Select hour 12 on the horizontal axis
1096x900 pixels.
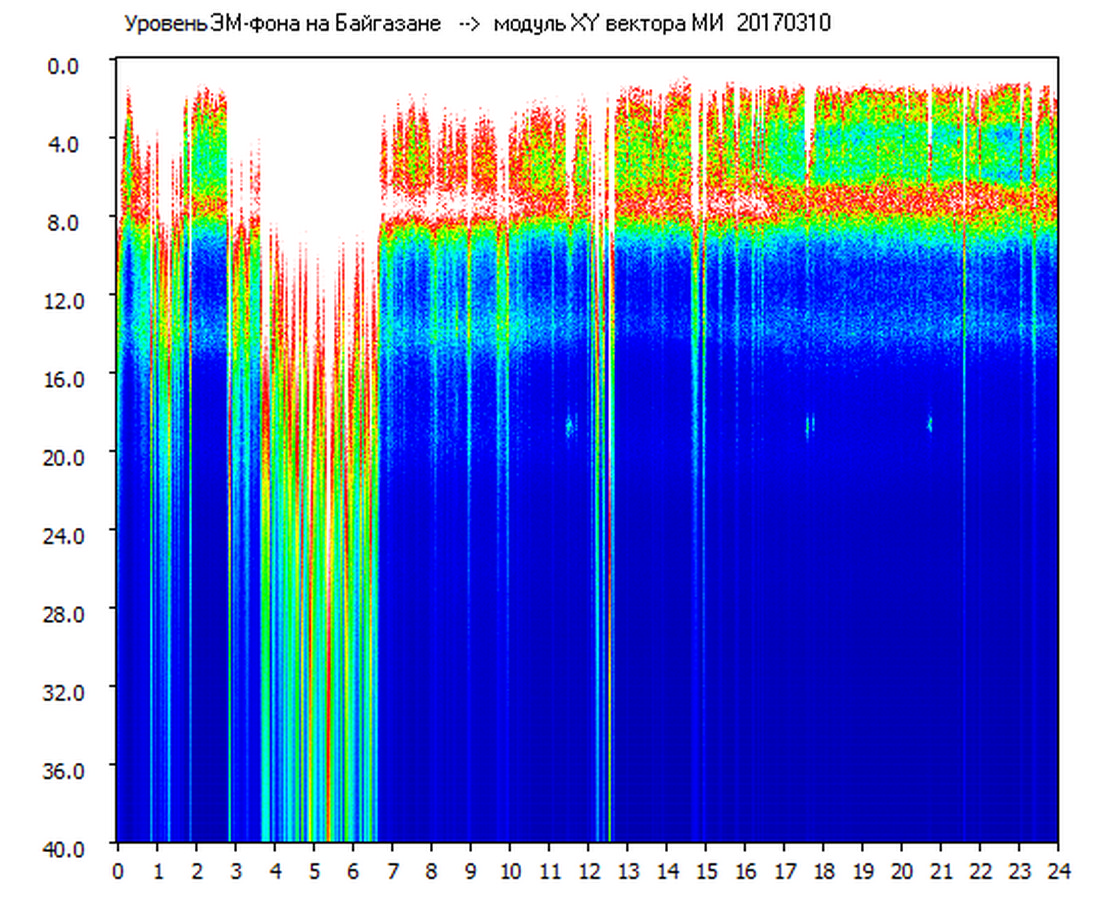point(588,870)
